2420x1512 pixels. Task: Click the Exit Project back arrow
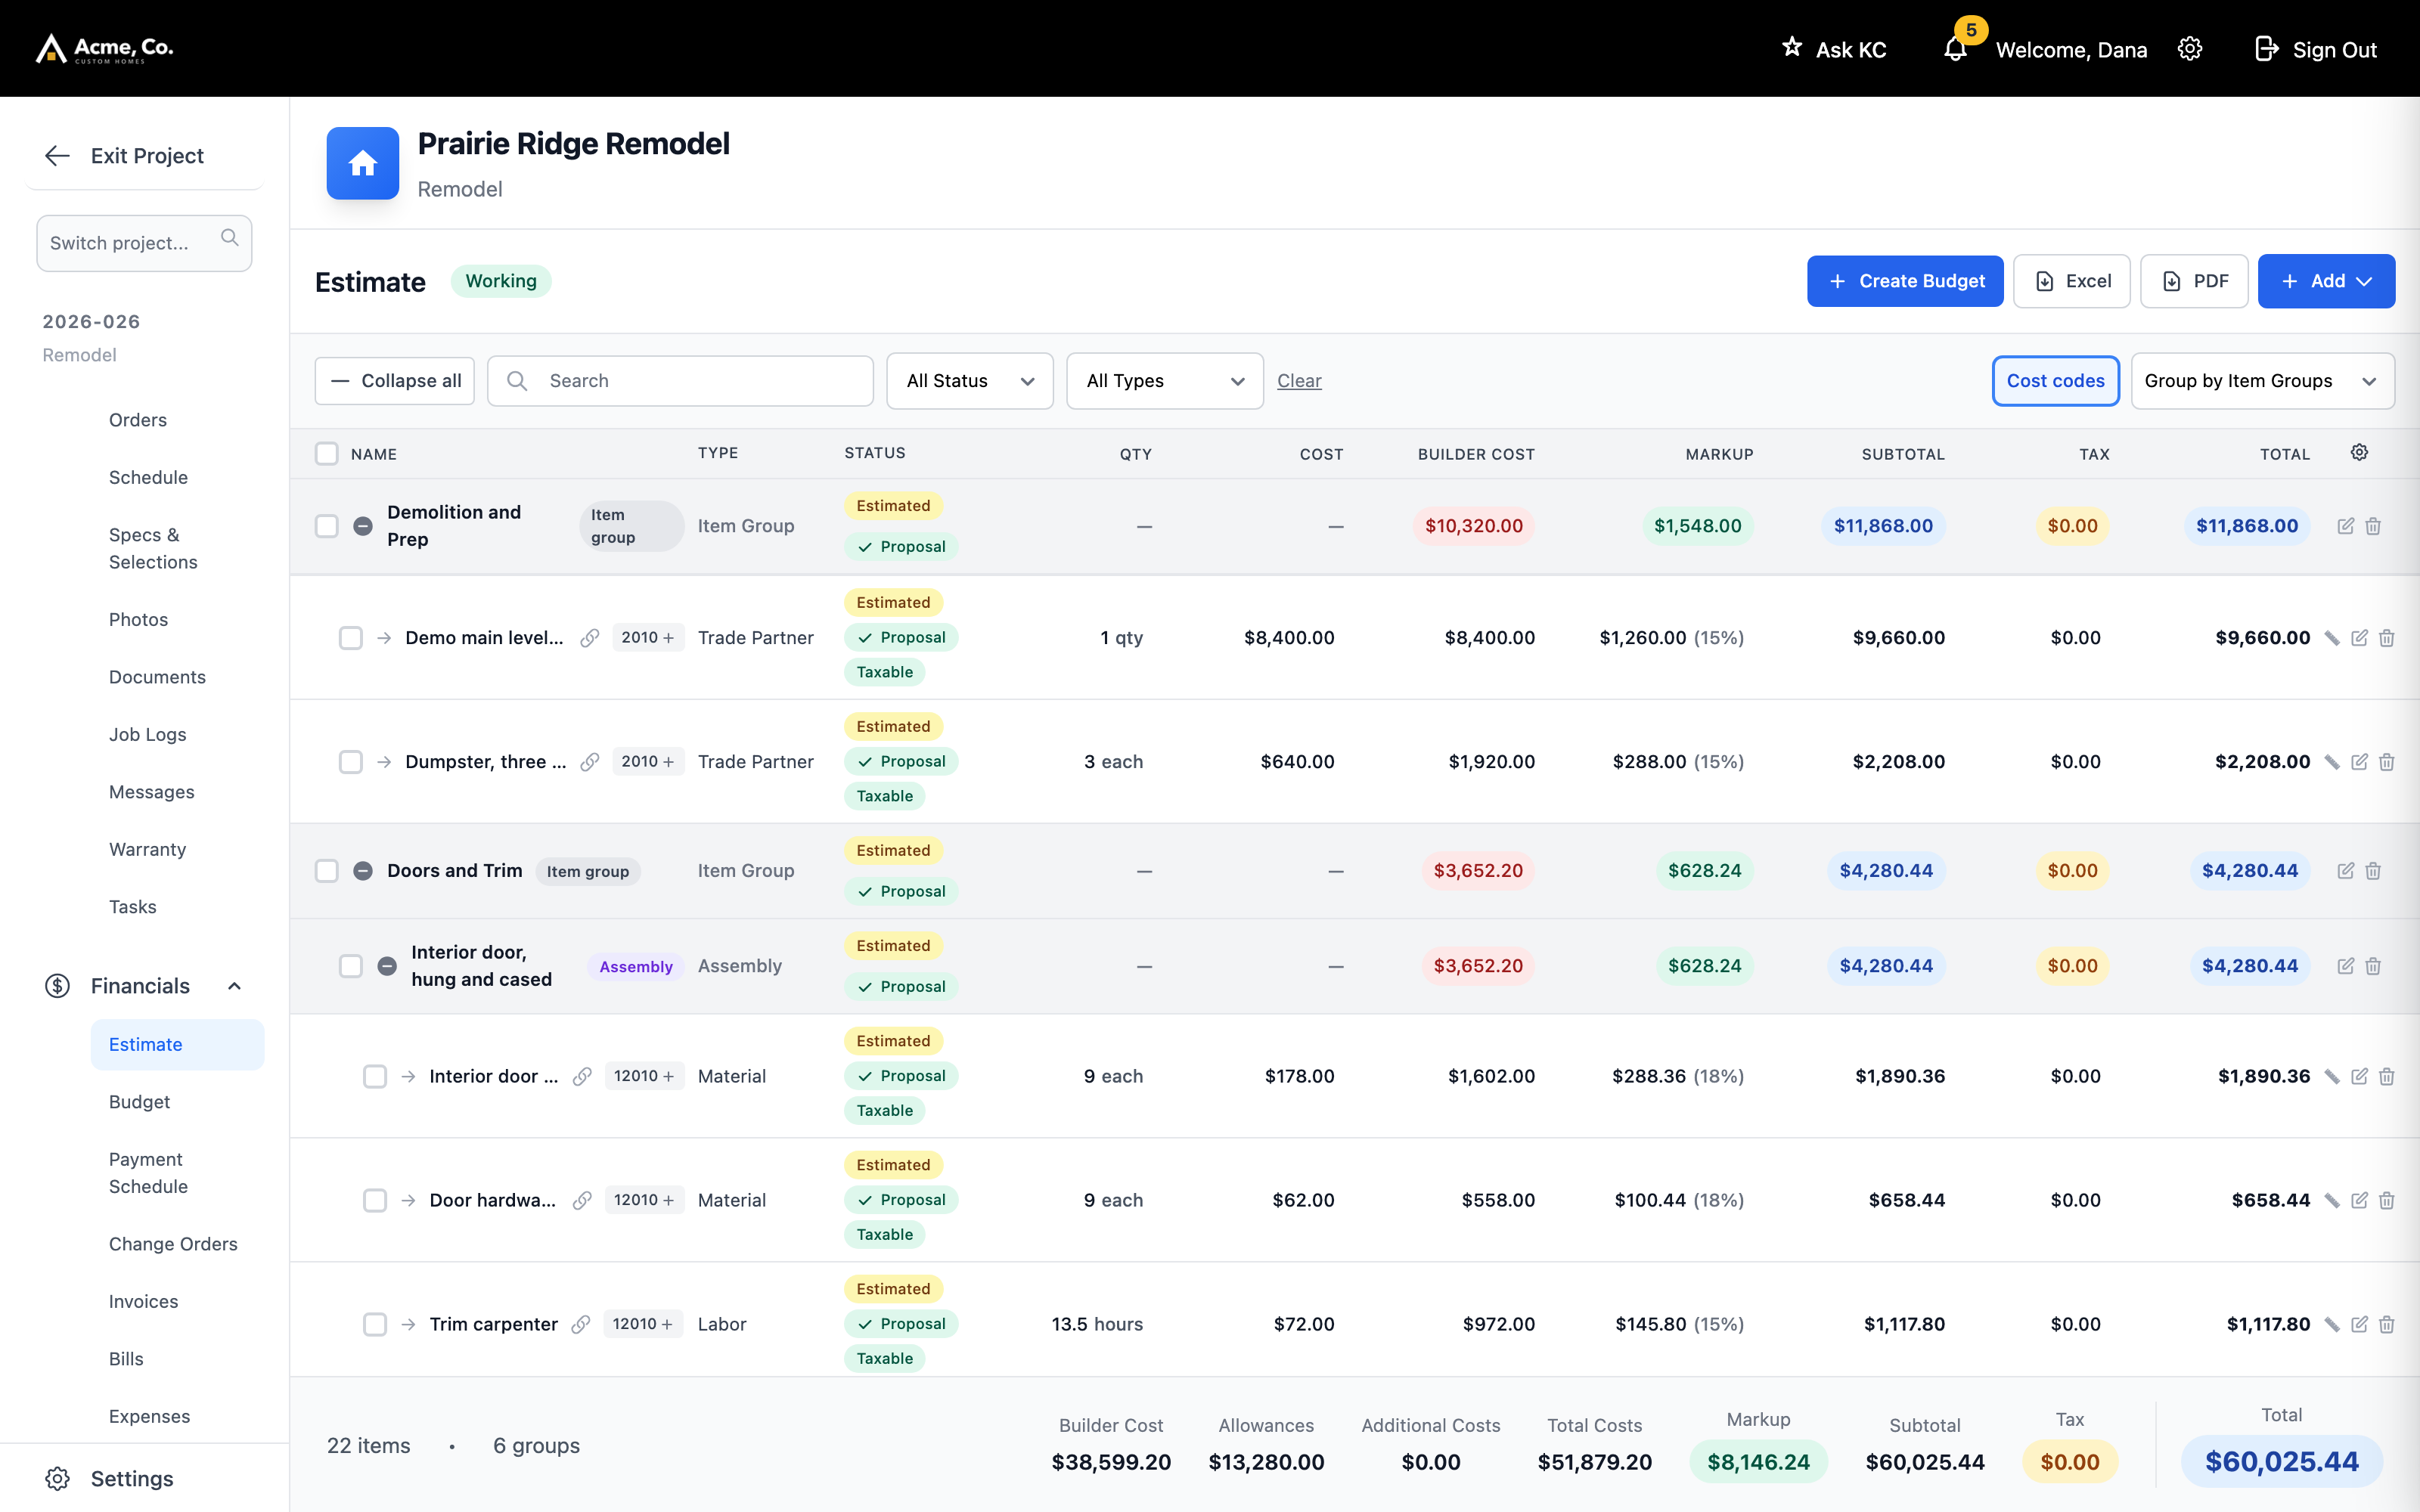(57, 155)
